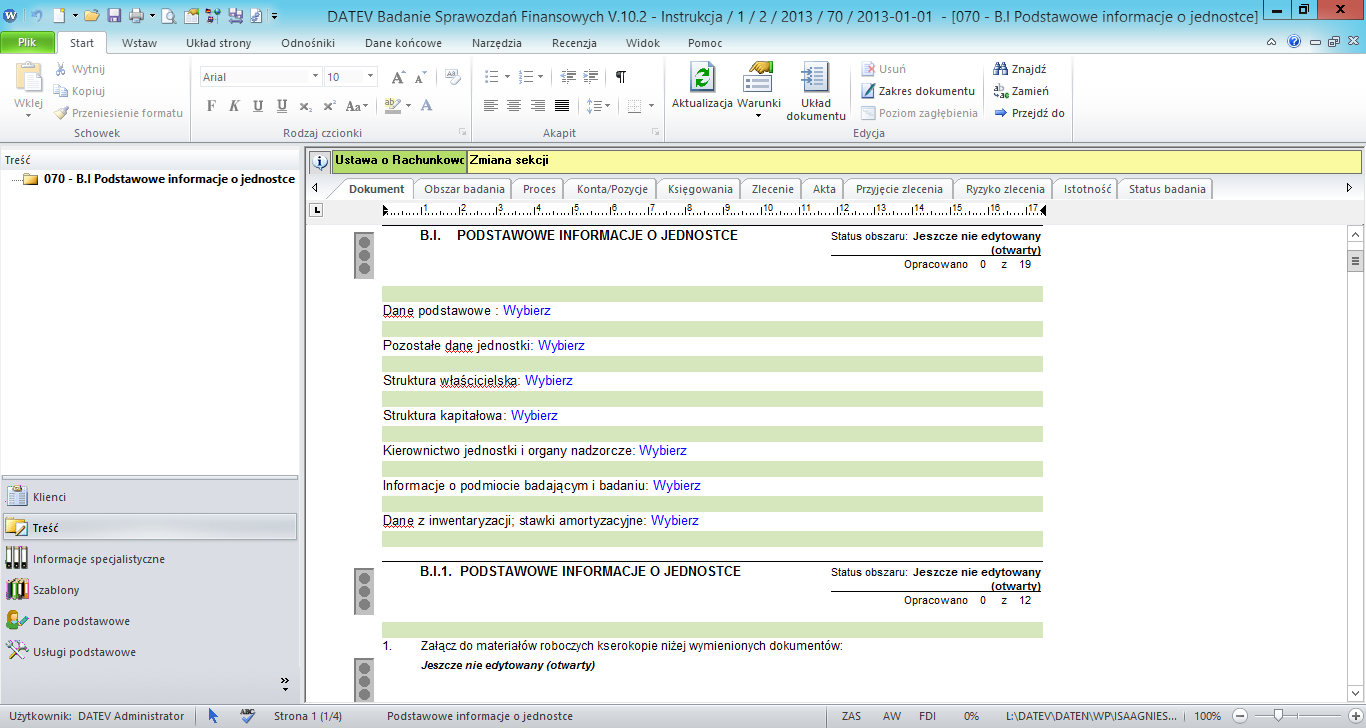Switch to the Obszar badania document tab
This screenshot has height=728, width=1366.
click(463, 189)
